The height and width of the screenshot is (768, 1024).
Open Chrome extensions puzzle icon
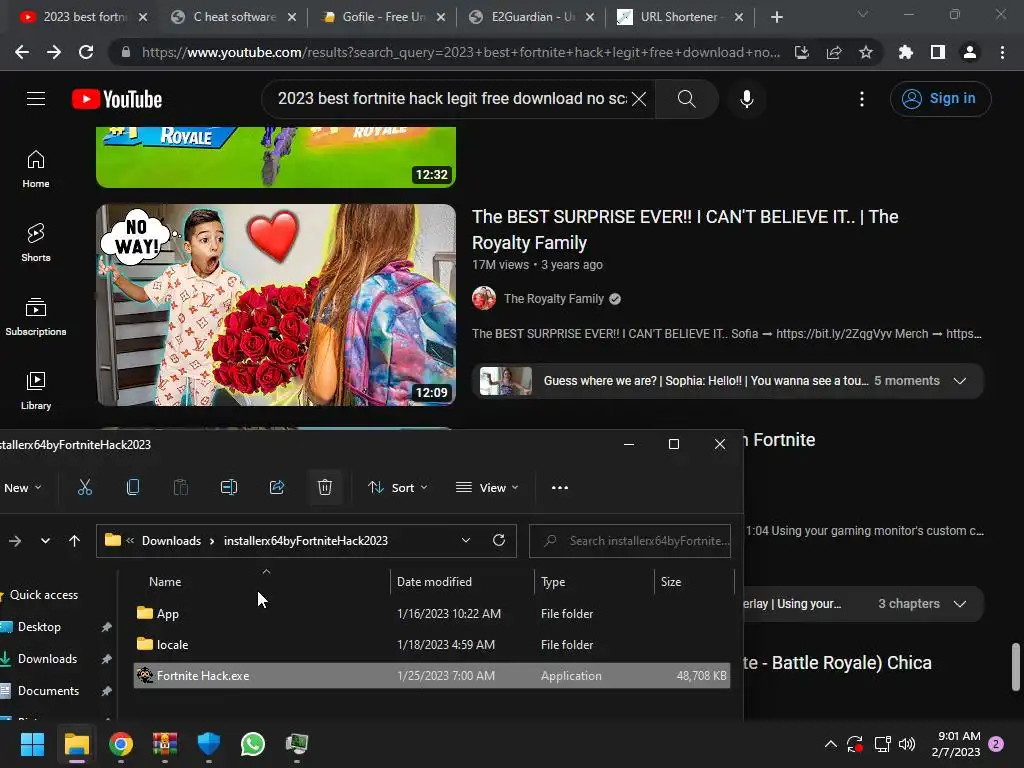pyautogui.click(x=905, y=52)
